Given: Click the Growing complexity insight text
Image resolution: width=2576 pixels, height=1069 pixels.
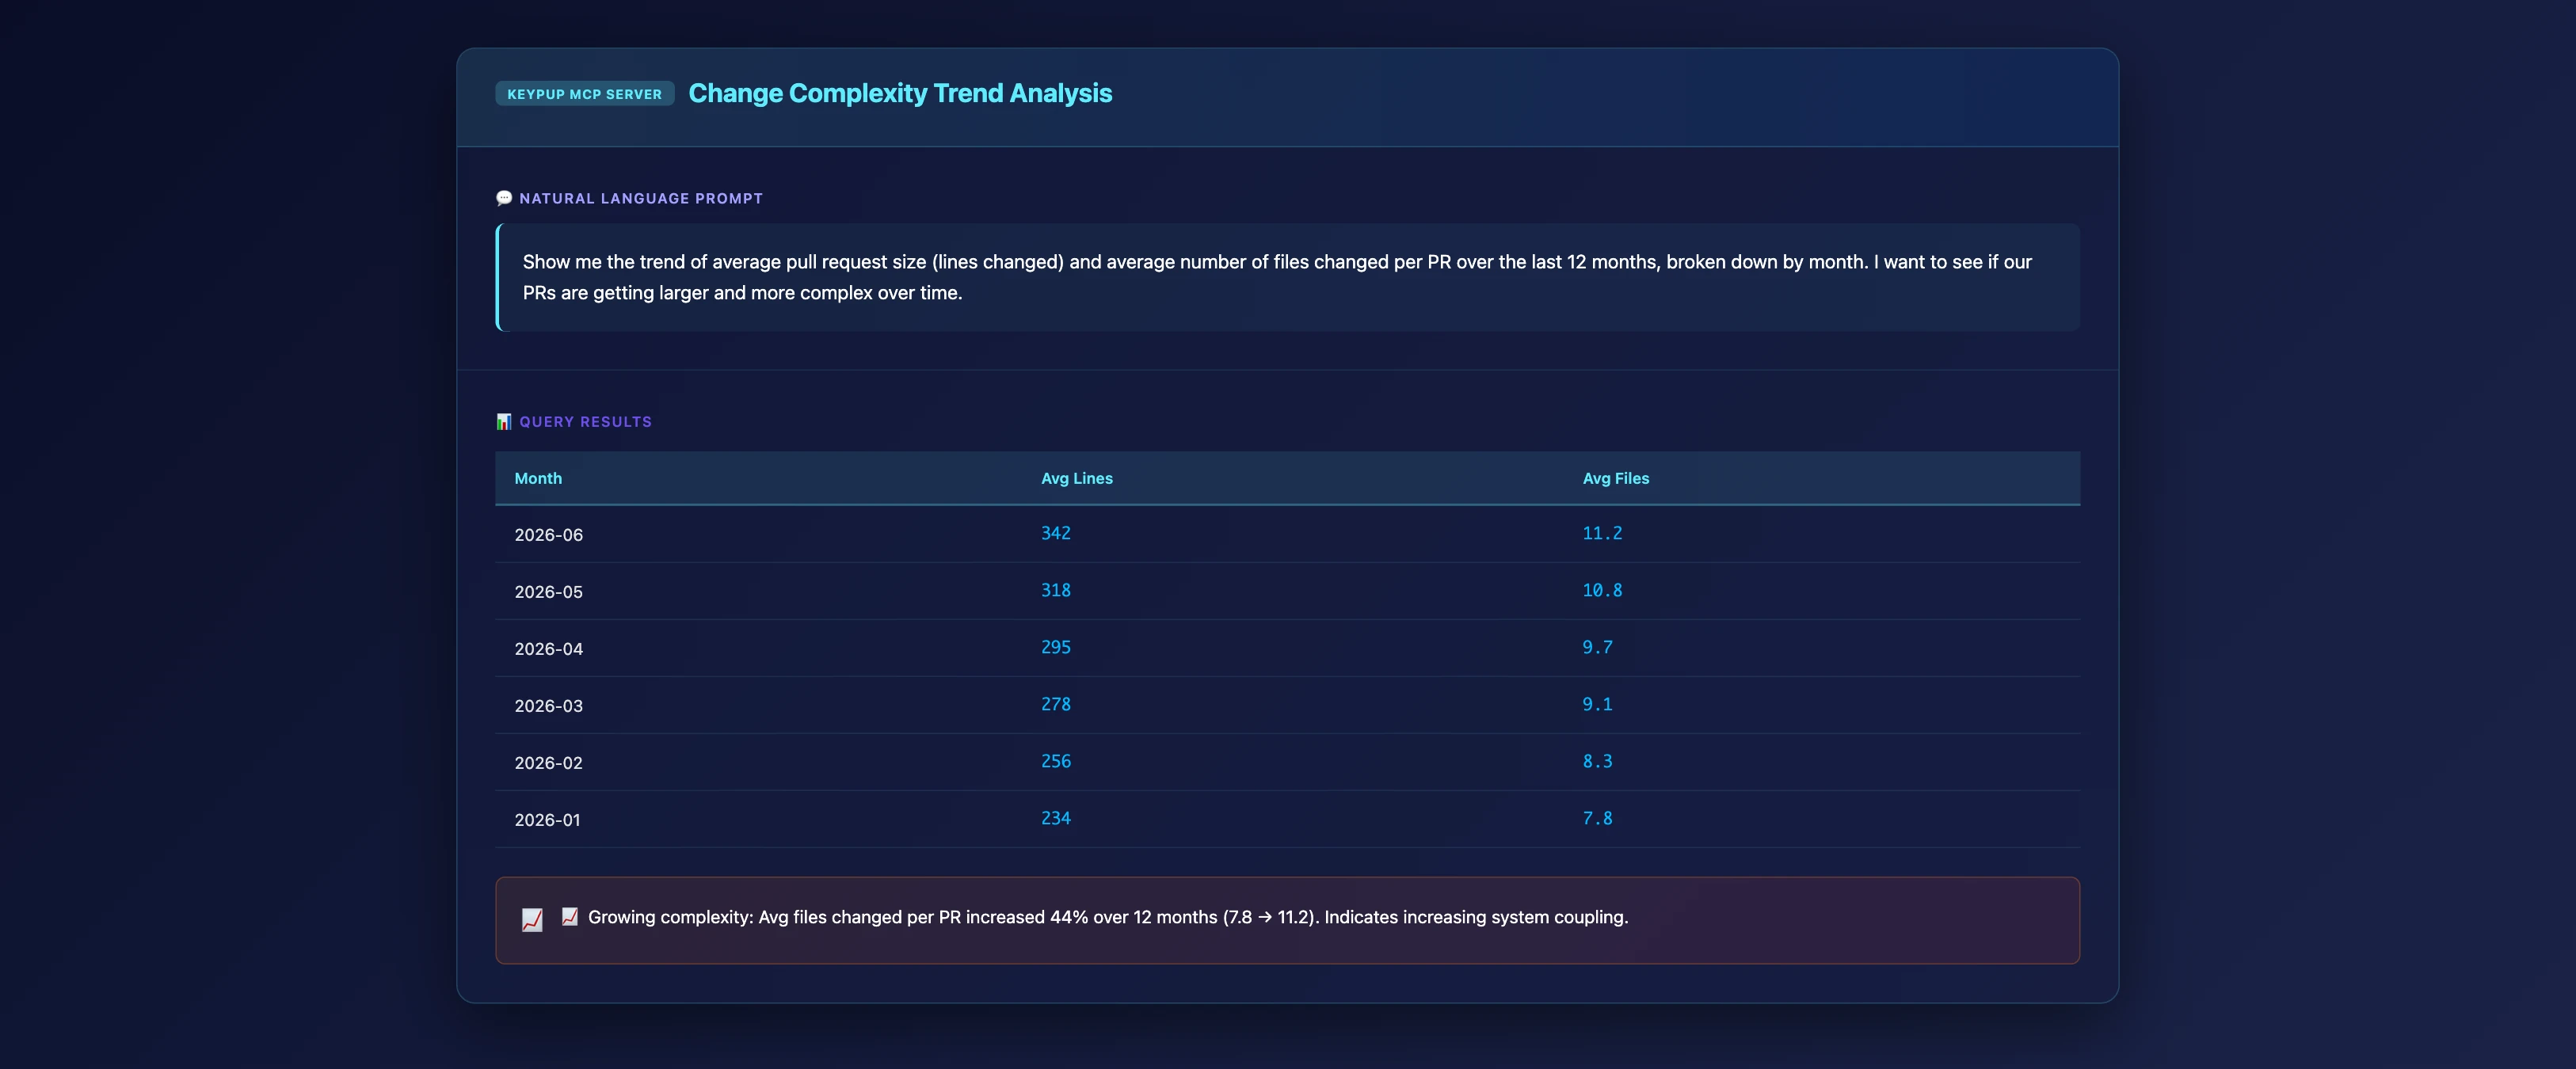Looking at the screenshot, I should (x=1108, y=917).
